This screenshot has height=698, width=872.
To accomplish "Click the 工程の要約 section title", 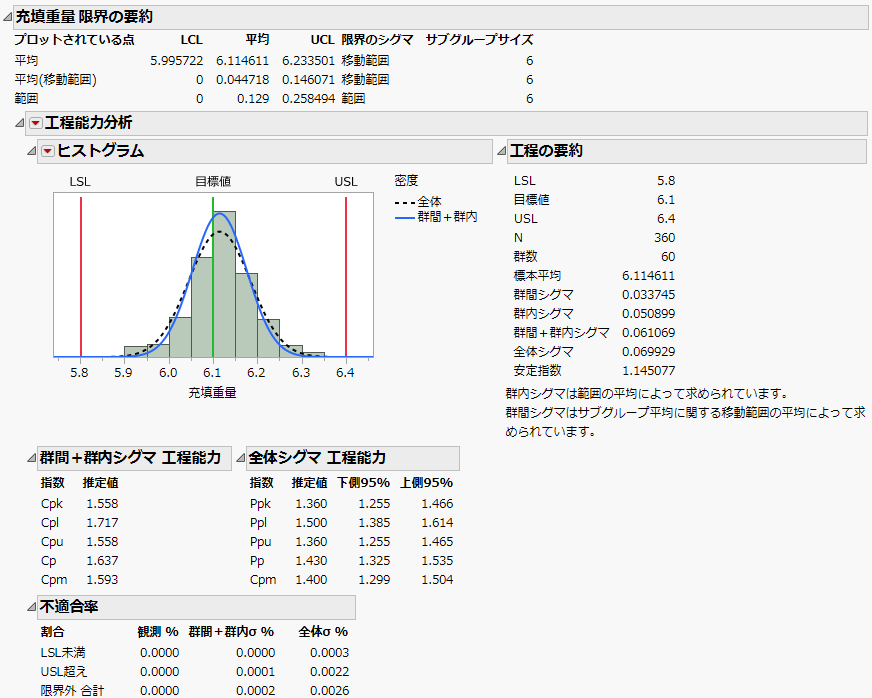I will (x=546, y=151).
